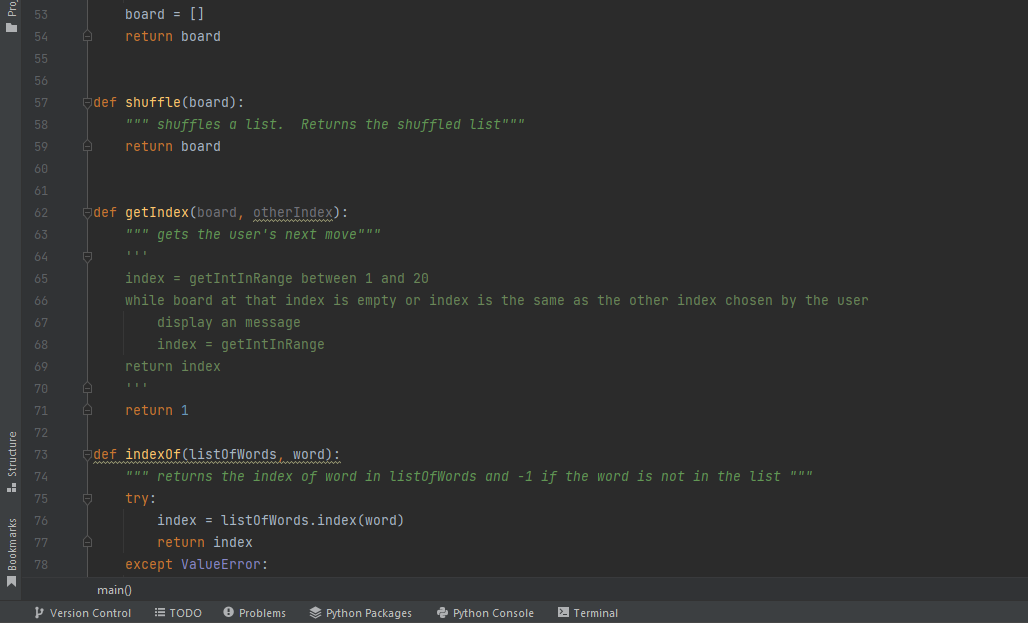Click the Version Control branch icon
1028x623 pixels.
(39, 613)
